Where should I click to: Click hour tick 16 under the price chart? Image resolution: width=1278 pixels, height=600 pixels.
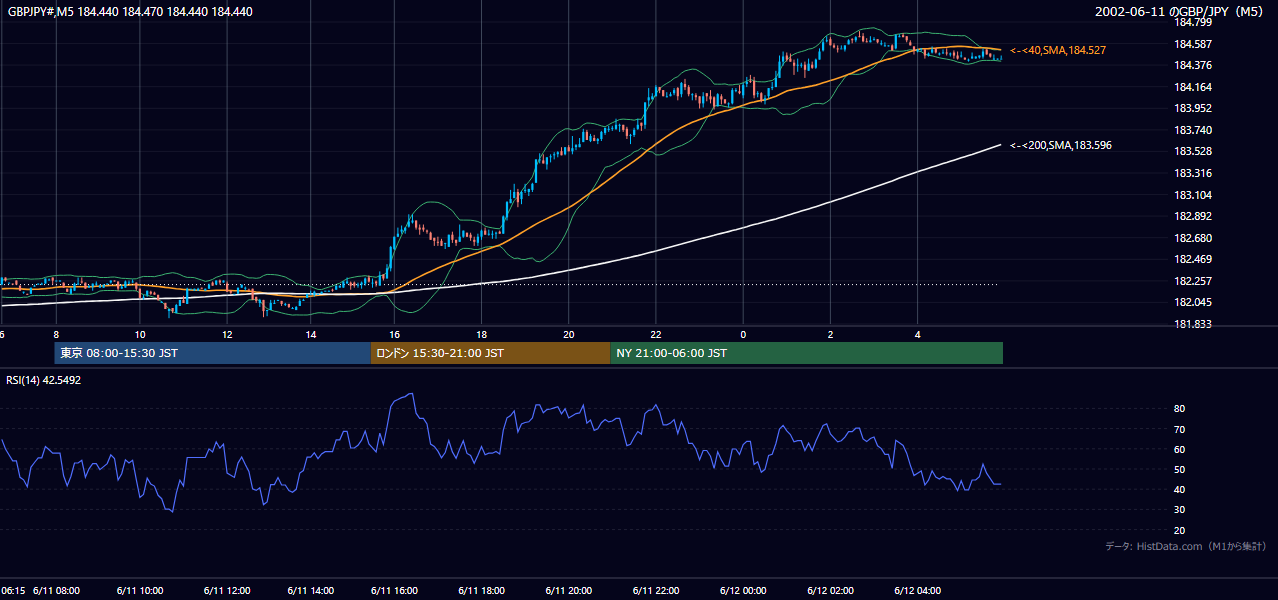click(x=395, y=334)
